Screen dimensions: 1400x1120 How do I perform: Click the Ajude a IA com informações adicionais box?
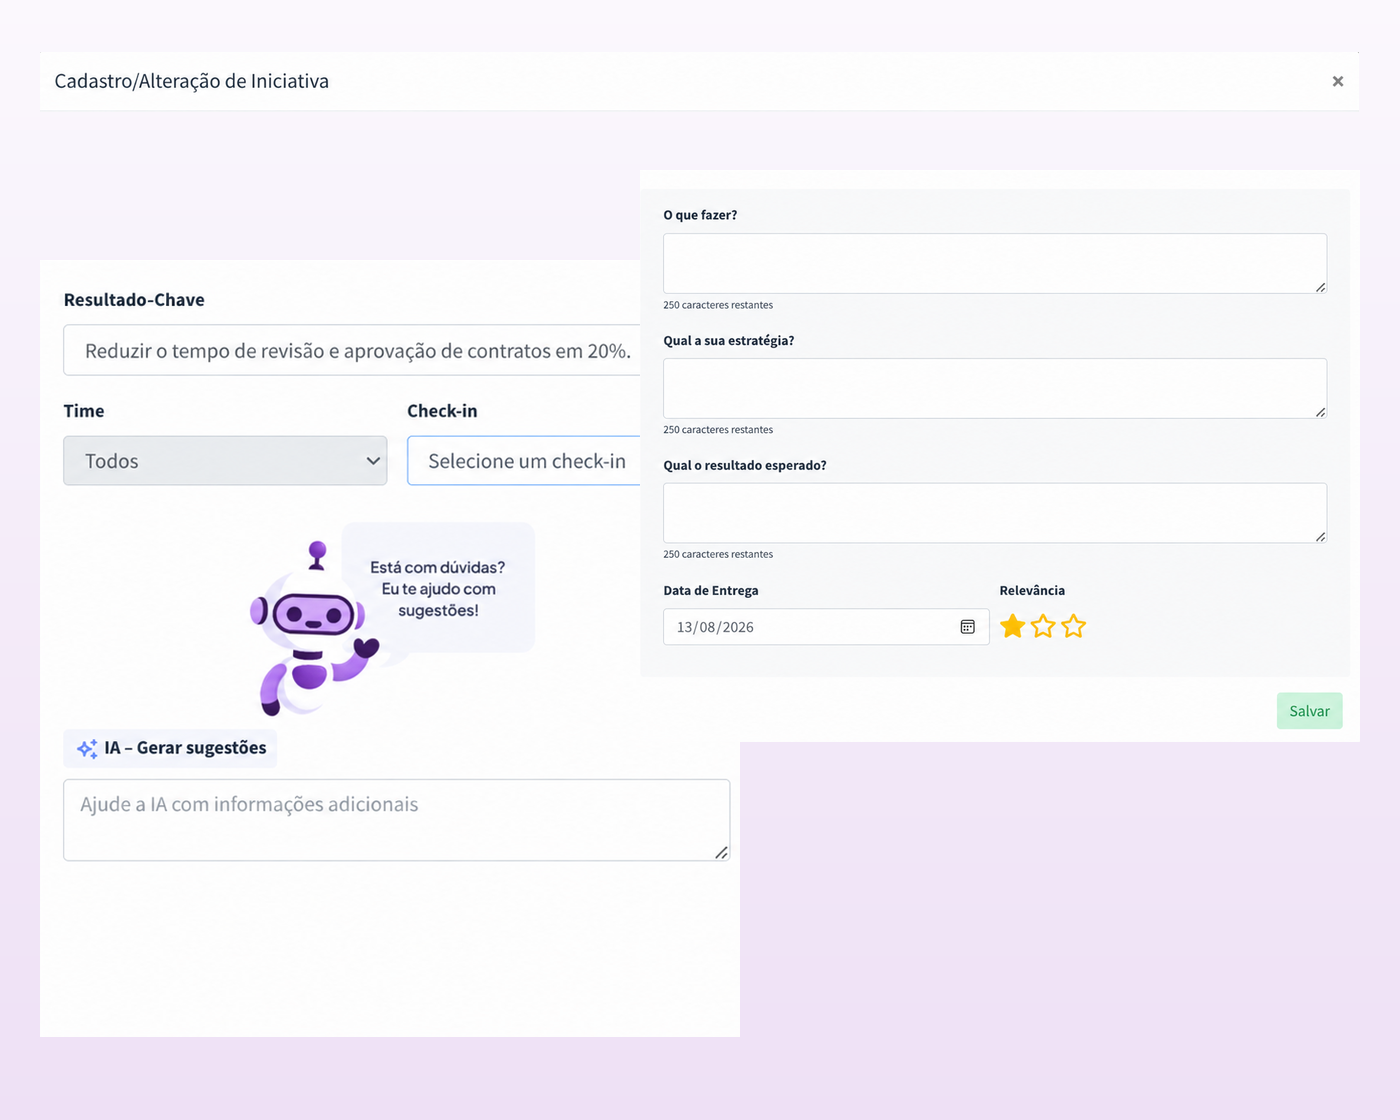[x=397, y=820]
